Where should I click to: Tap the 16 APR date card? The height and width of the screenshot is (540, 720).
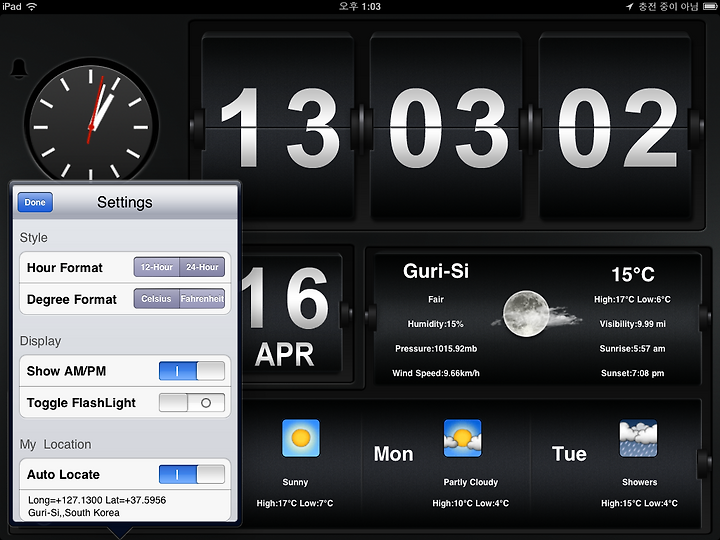pos(291,315)
